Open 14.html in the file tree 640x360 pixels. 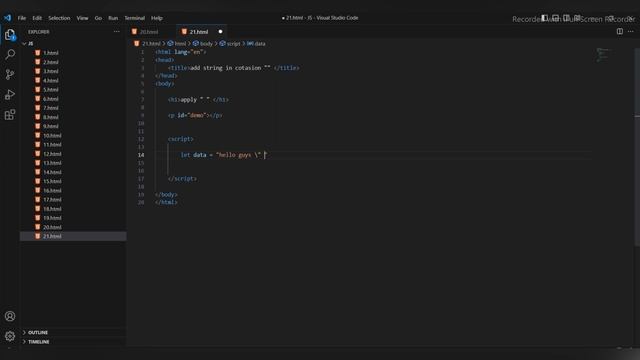52,172
